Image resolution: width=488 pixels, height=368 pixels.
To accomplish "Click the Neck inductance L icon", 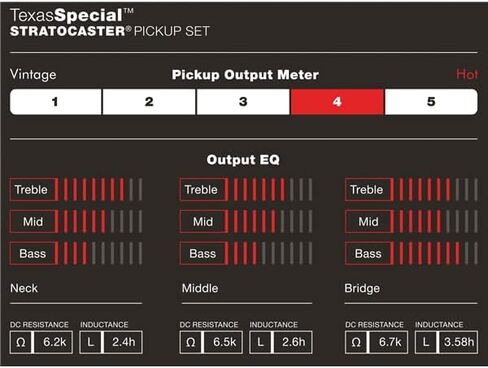I will tap(90, 342).
